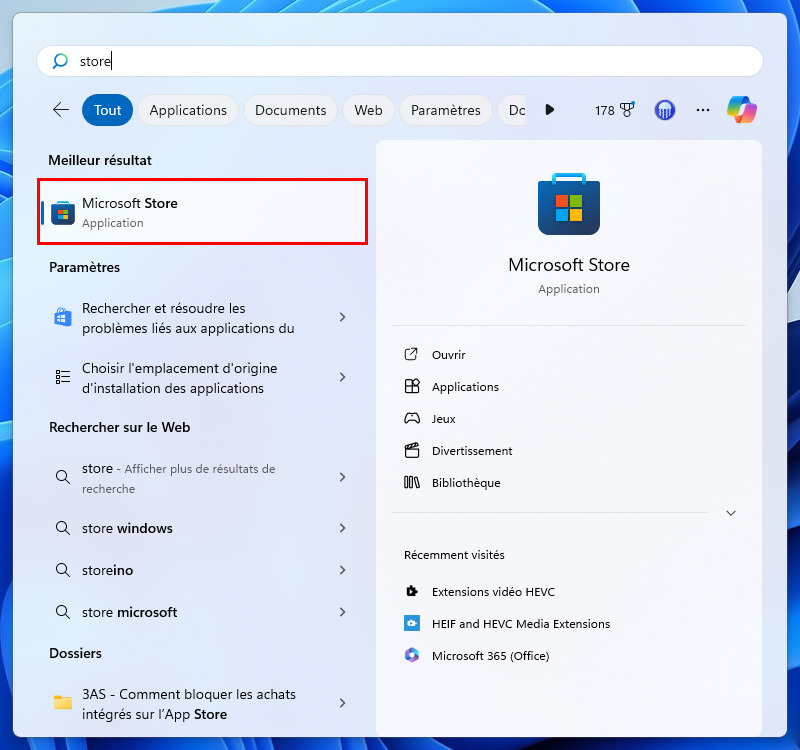Viewport: 800px width, 750px height.
Task: Open Extensions vidéo HEVC recent item
Action: pos(493,591)
